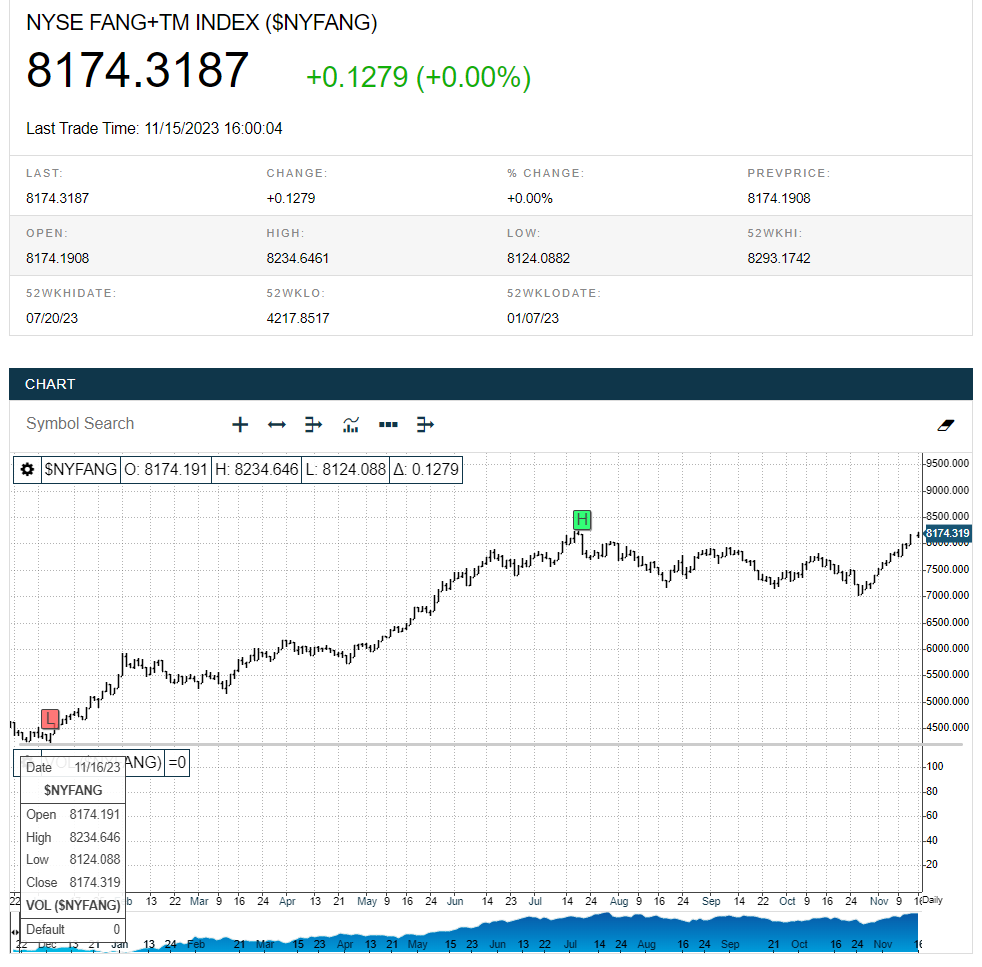Click the L: 8124.088 legend box

(x=345, y=469)
